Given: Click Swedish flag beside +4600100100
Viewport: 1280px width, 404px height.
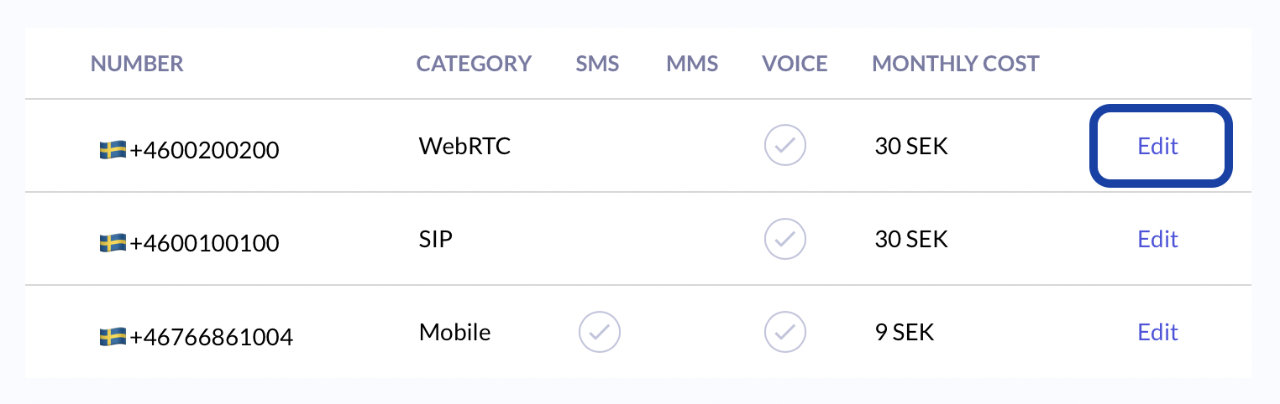Looking at the screenshot, I should [112, 243].
